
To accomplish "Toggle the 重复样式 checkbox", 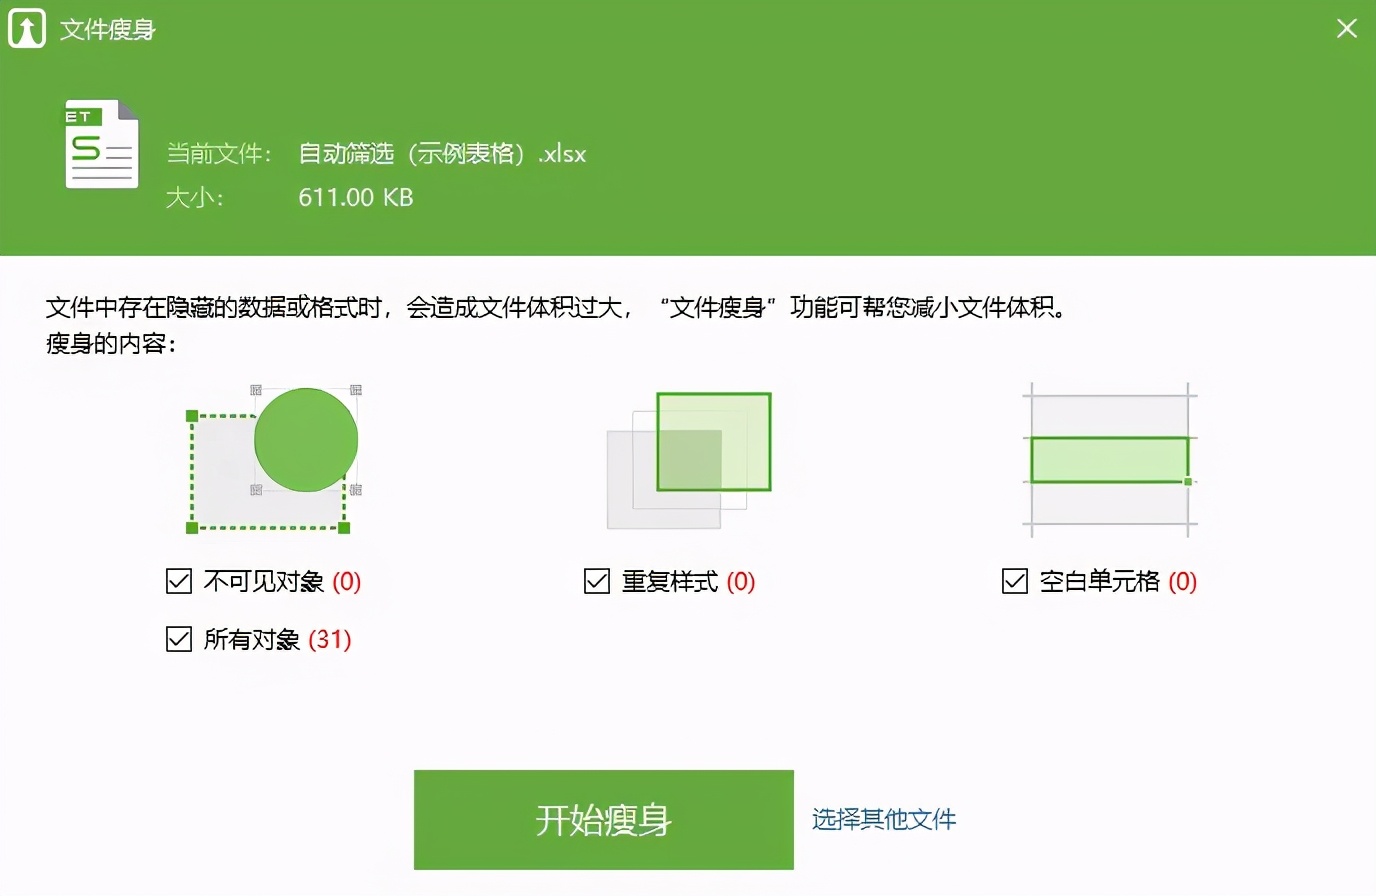I will point(596,580).
